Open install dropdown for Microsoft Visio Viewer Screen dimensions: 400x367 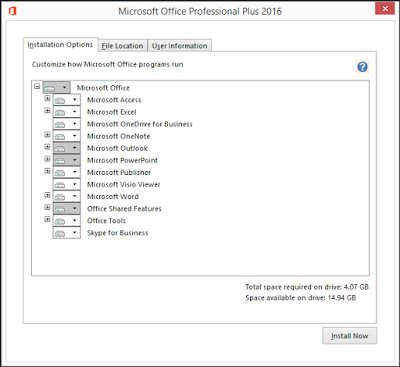pos(67,184)
